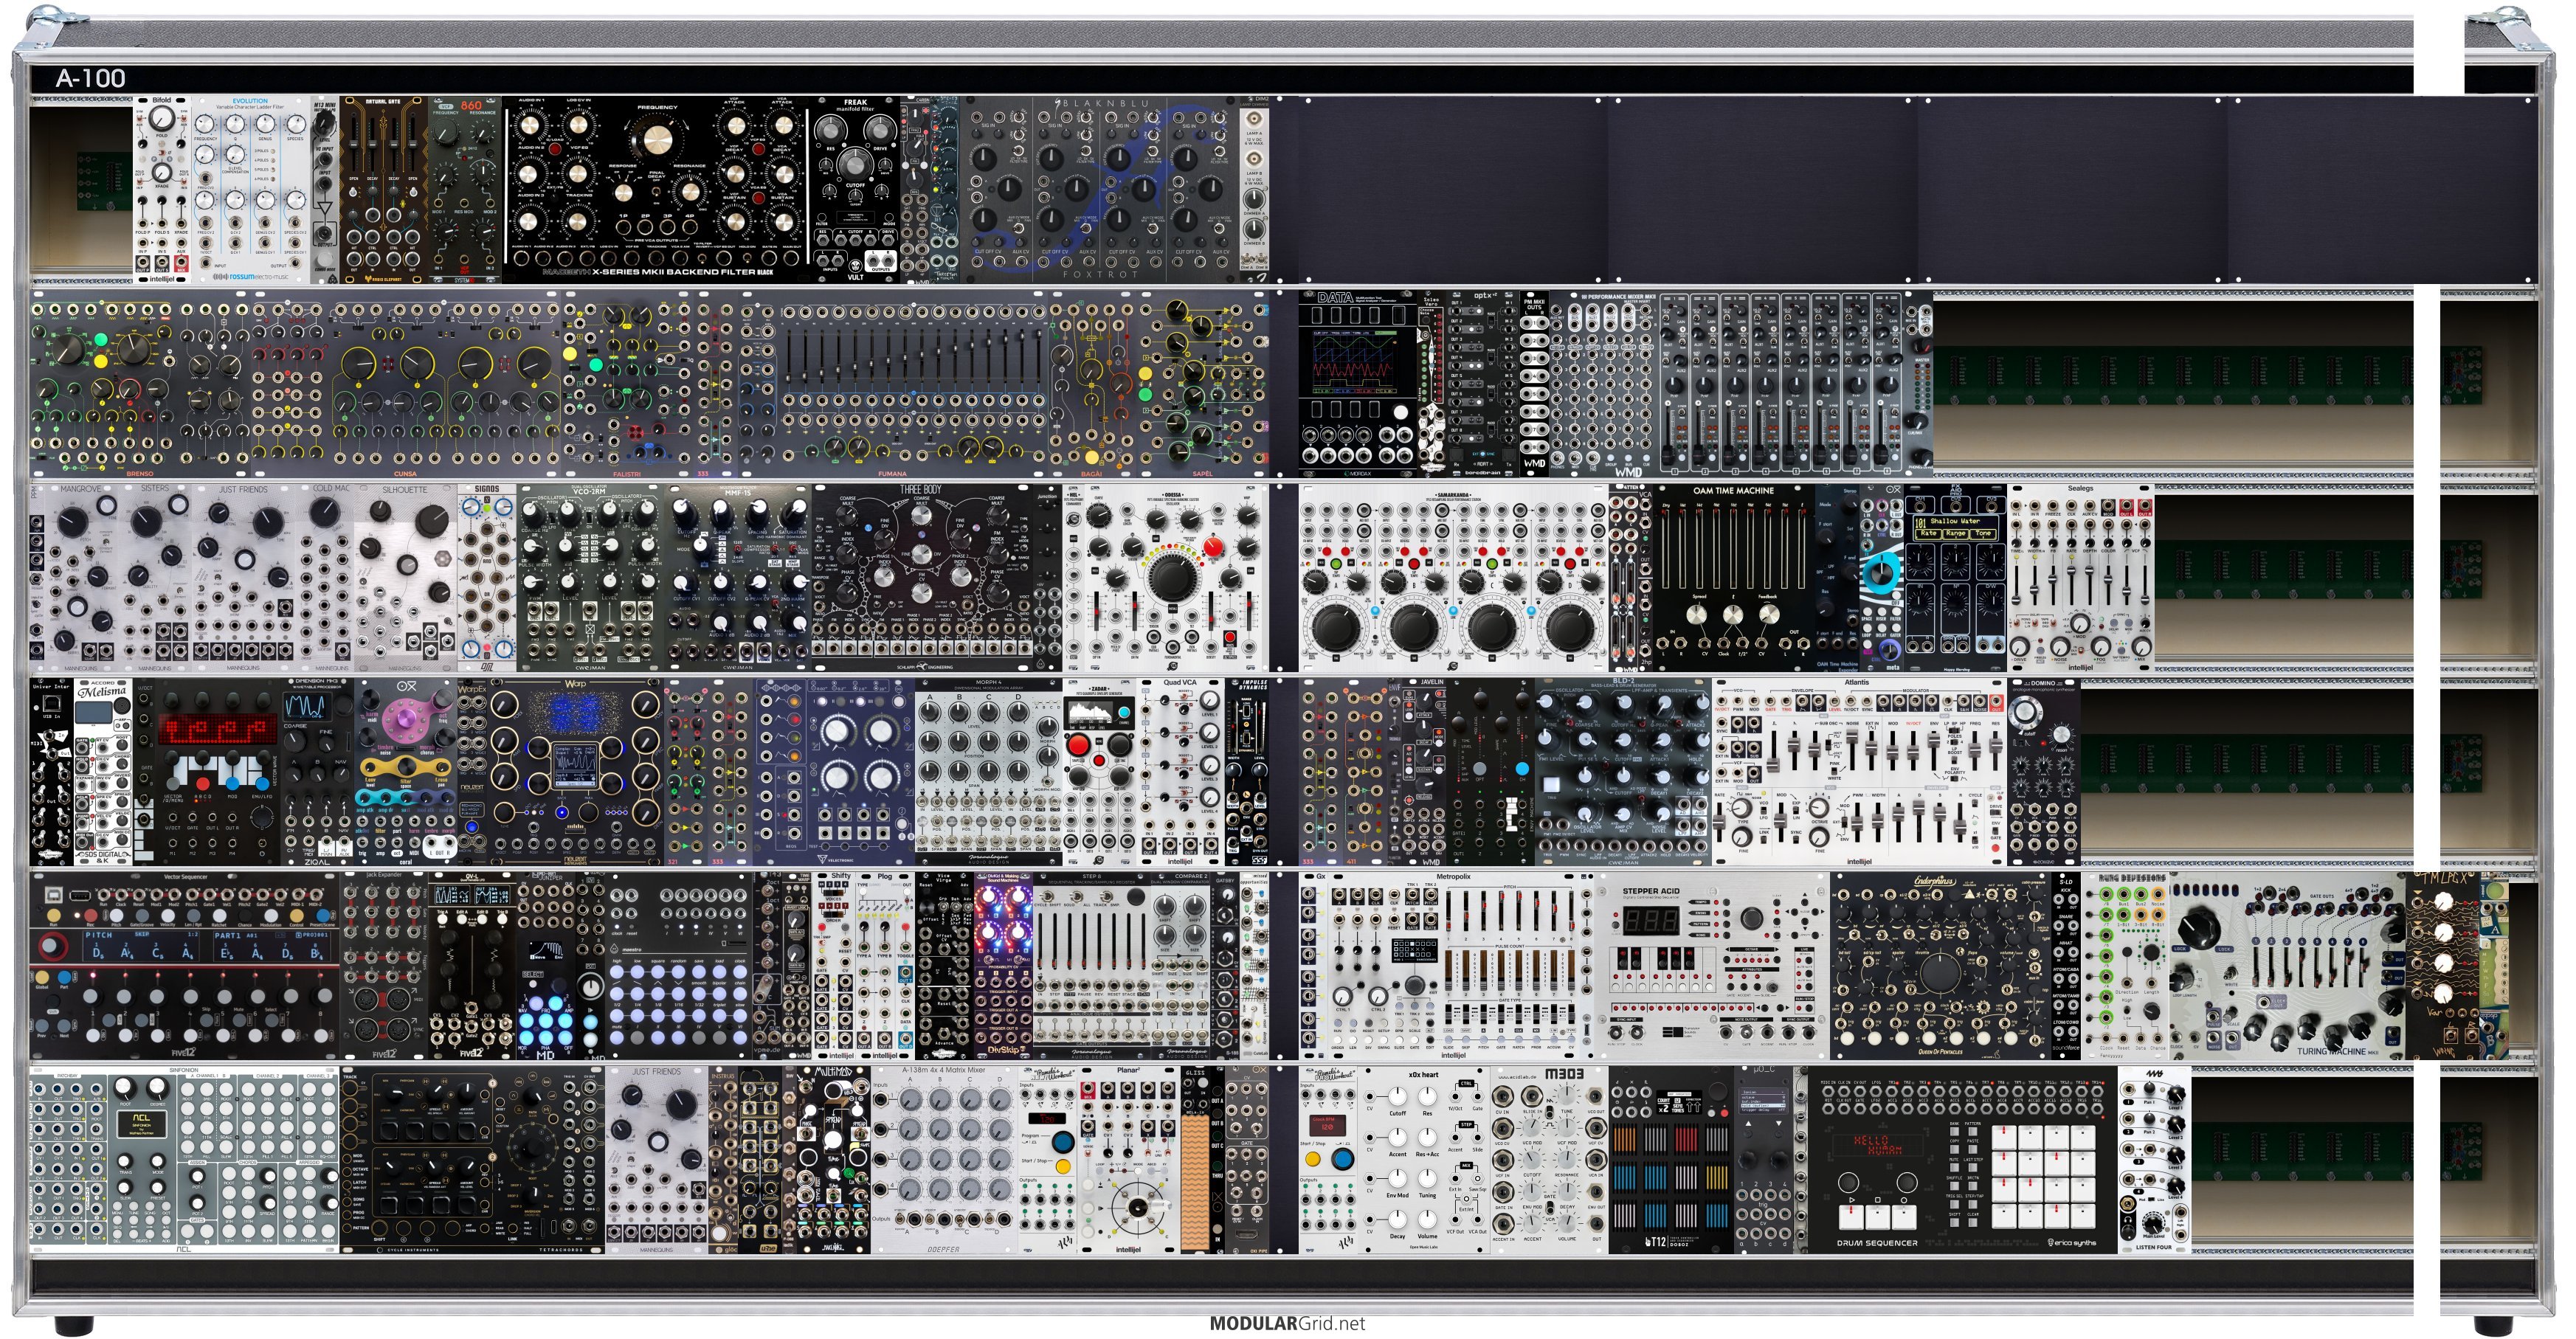Select the Fumana filter bank module

tap(893, 383)
